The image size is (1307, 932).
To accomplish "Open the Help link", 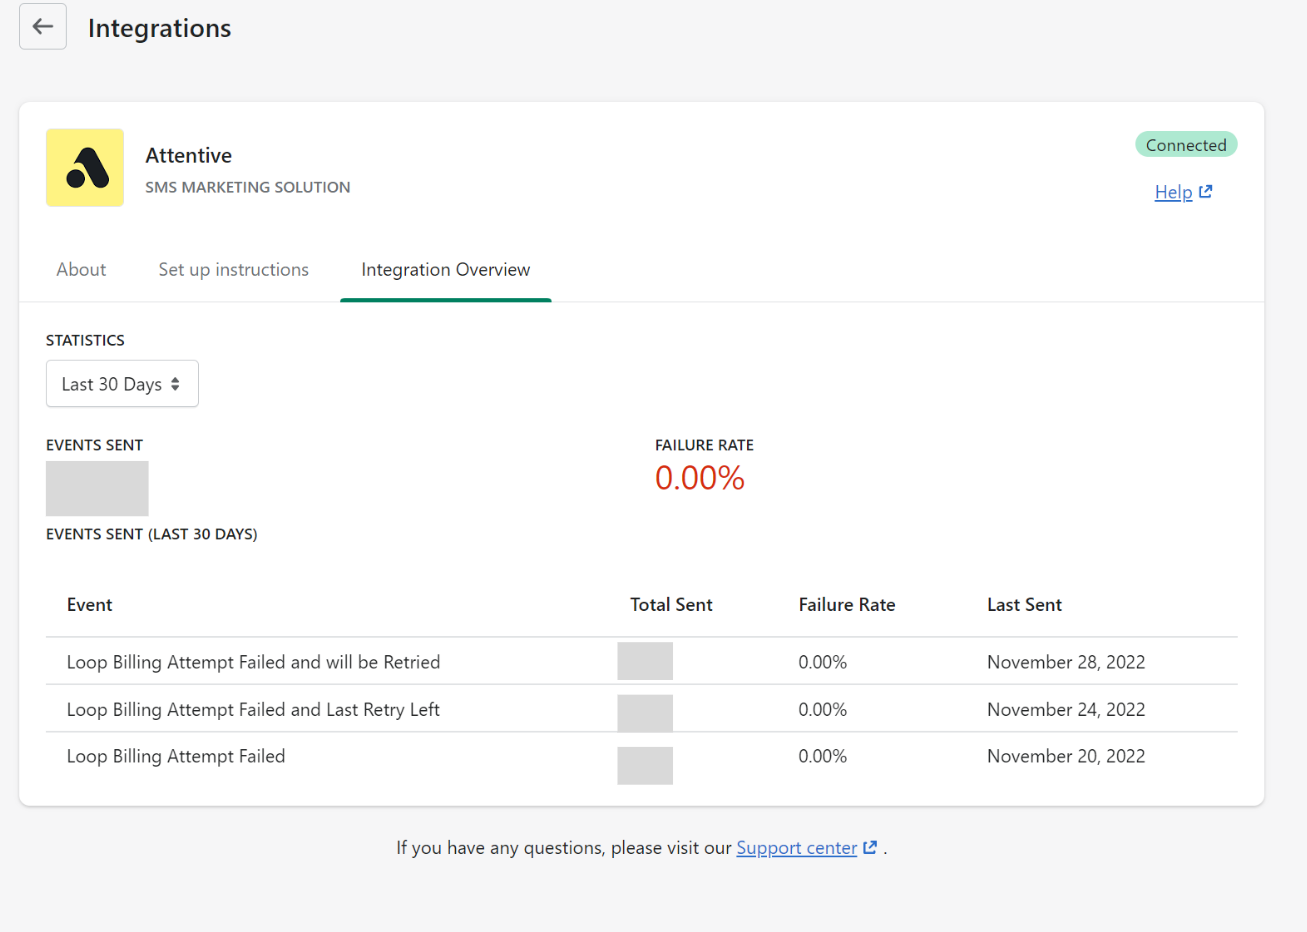I will pyautogui.click(x=1173, y=192).
